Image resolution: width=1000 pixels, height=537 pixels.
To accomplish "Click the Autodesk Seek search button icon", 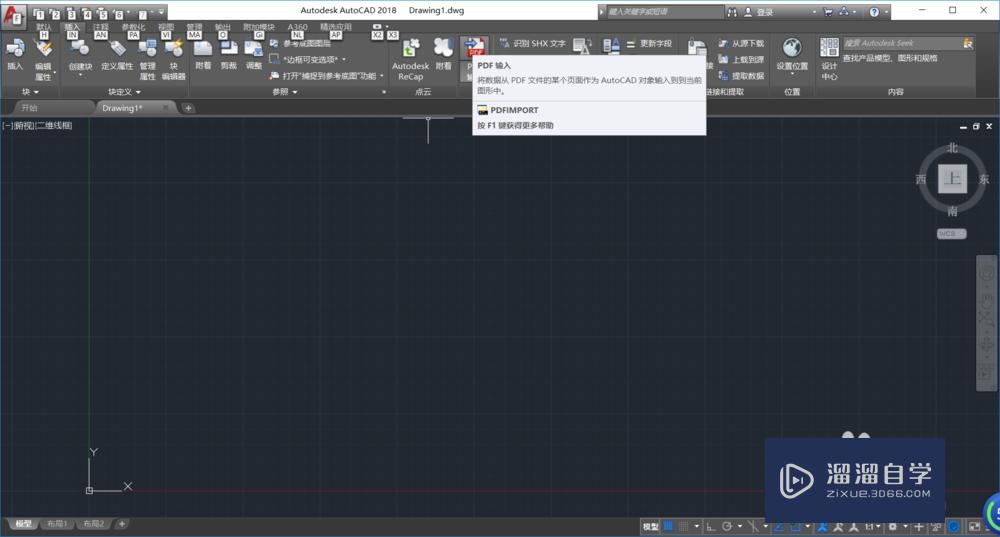I will (967, 43).
